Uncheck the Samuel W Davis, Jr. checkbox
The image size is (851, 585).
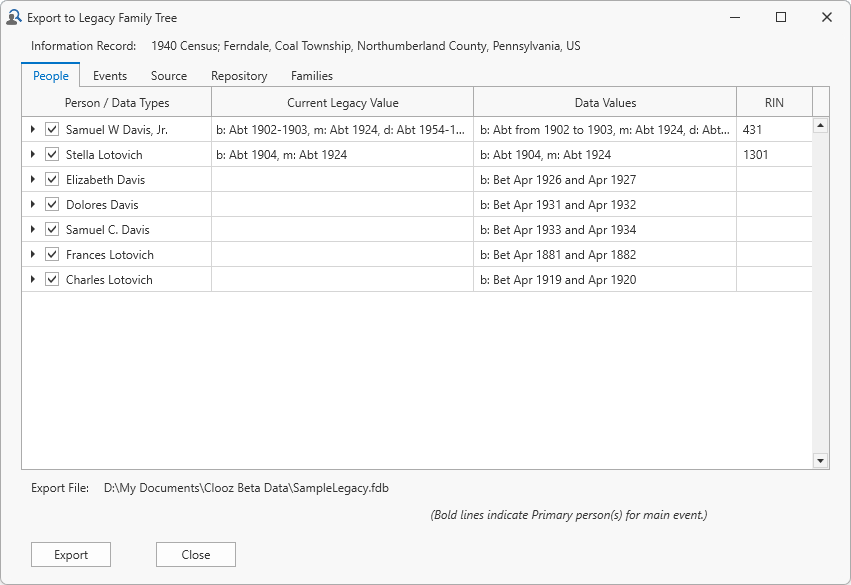52,129
